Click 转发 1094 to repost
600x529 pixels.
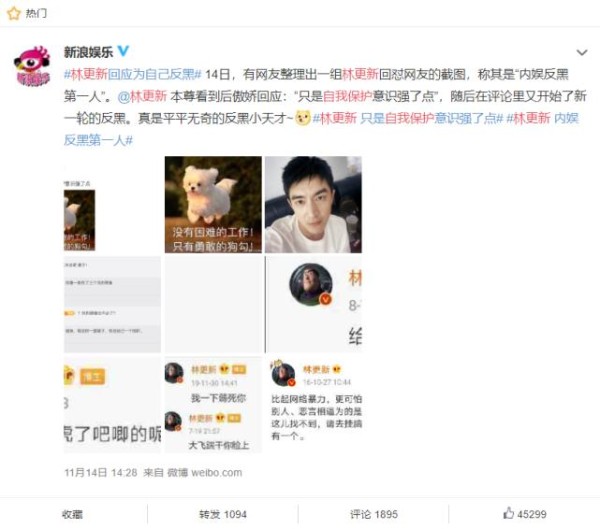pos(223,514)
